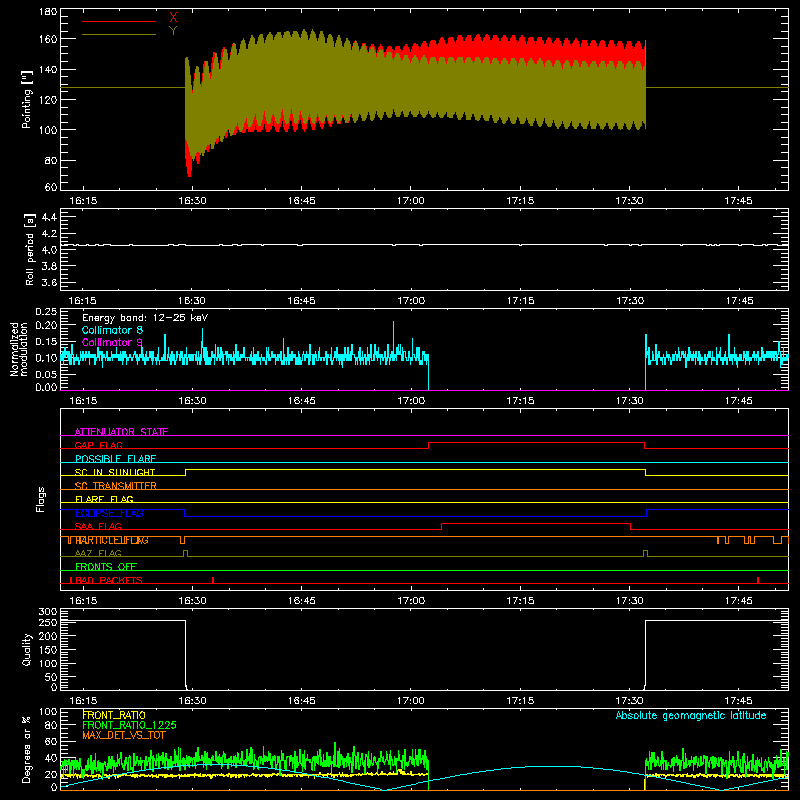Image resolution: width=800 pixels, height=800 pixels.
Task: Click the 'Quality' axis title
Action: coord(27,650)
